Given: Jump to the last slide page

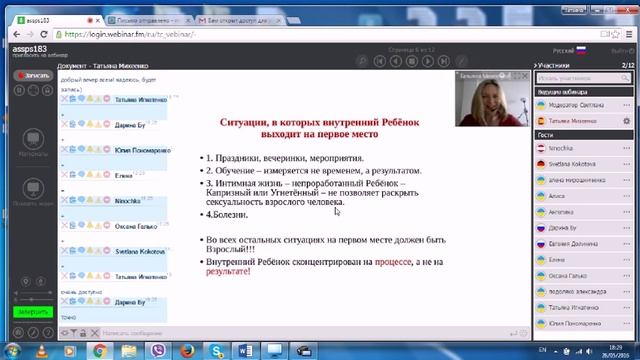Looking at the screenshot, I should [444, 61].
